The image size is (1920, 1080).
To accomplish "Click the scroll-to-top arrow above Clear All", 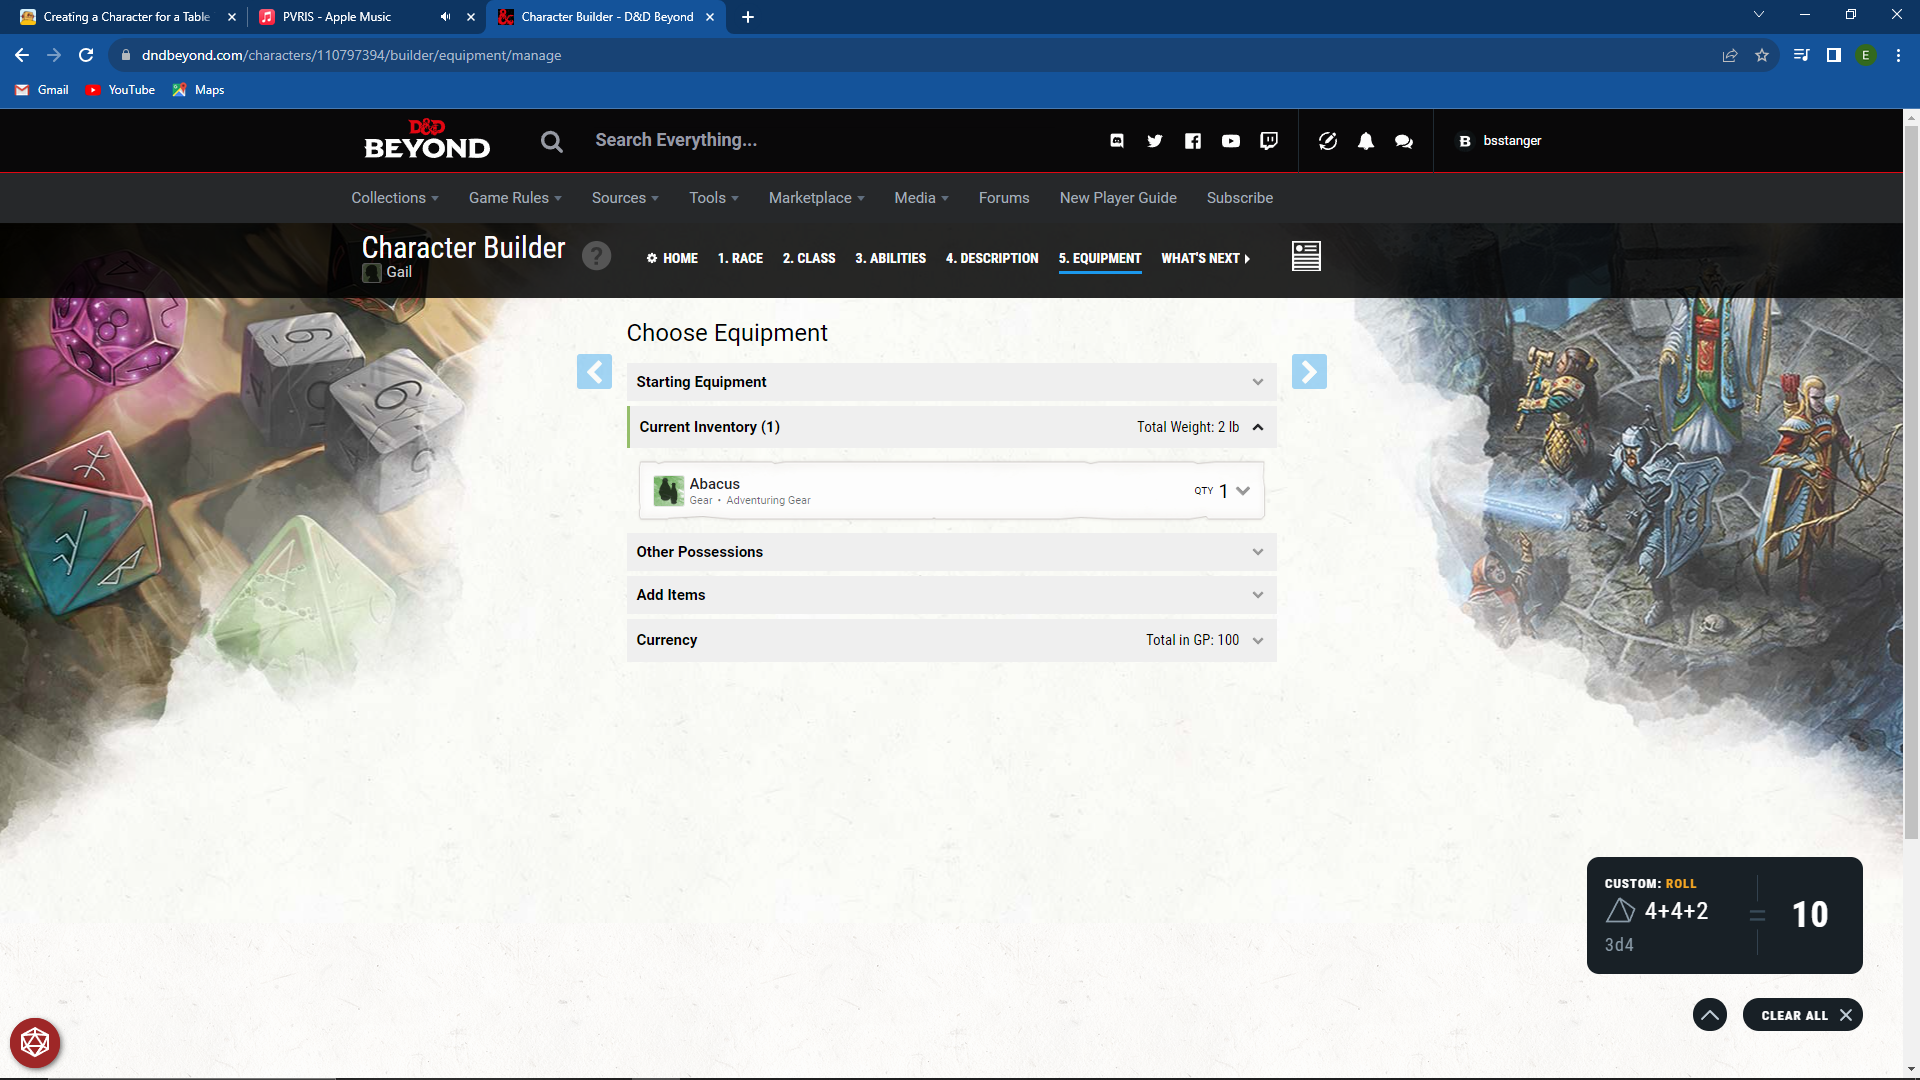I will point(1709,1014).
